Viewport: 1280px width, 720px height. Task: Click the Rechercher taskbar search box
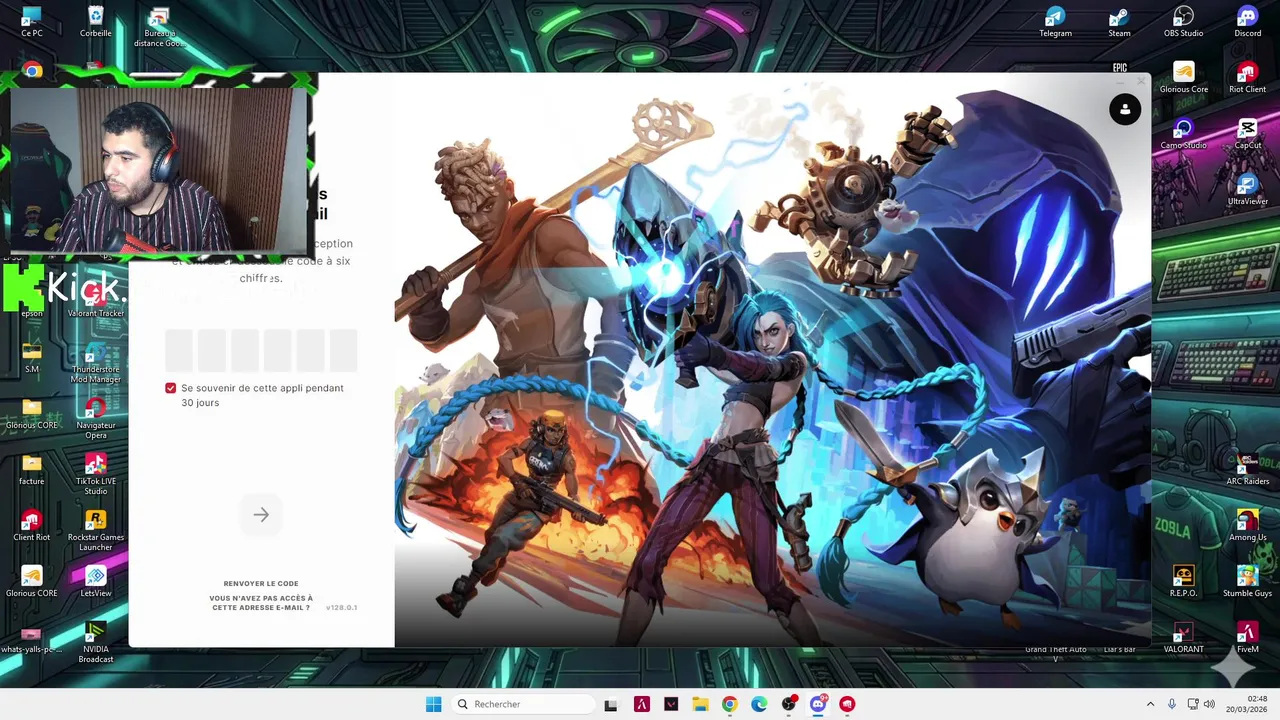point(522,704)
